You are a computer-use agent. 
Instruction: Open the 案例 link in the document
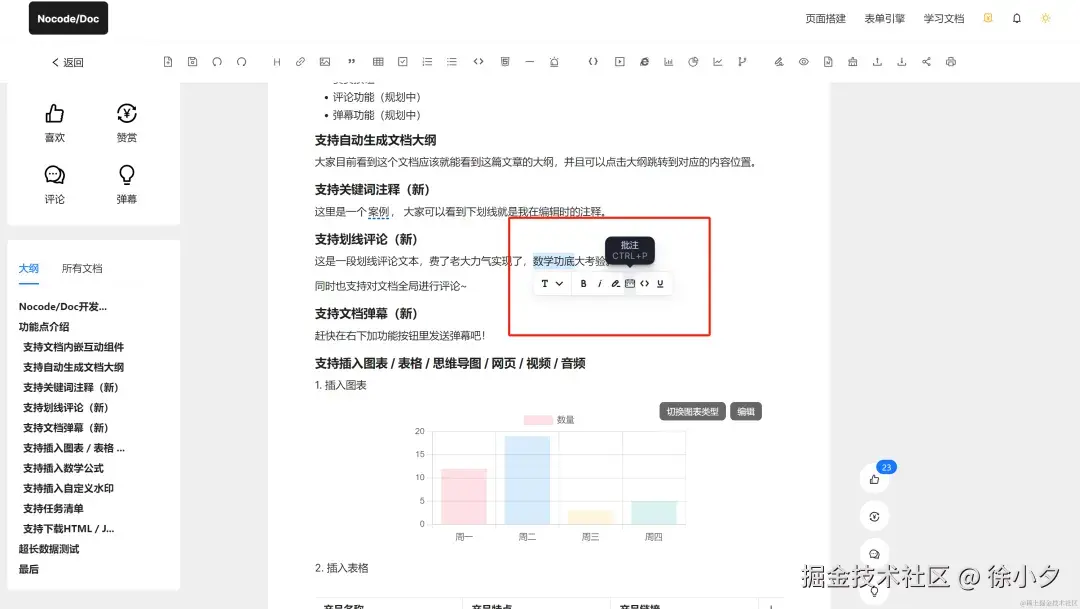pos(380,211)
